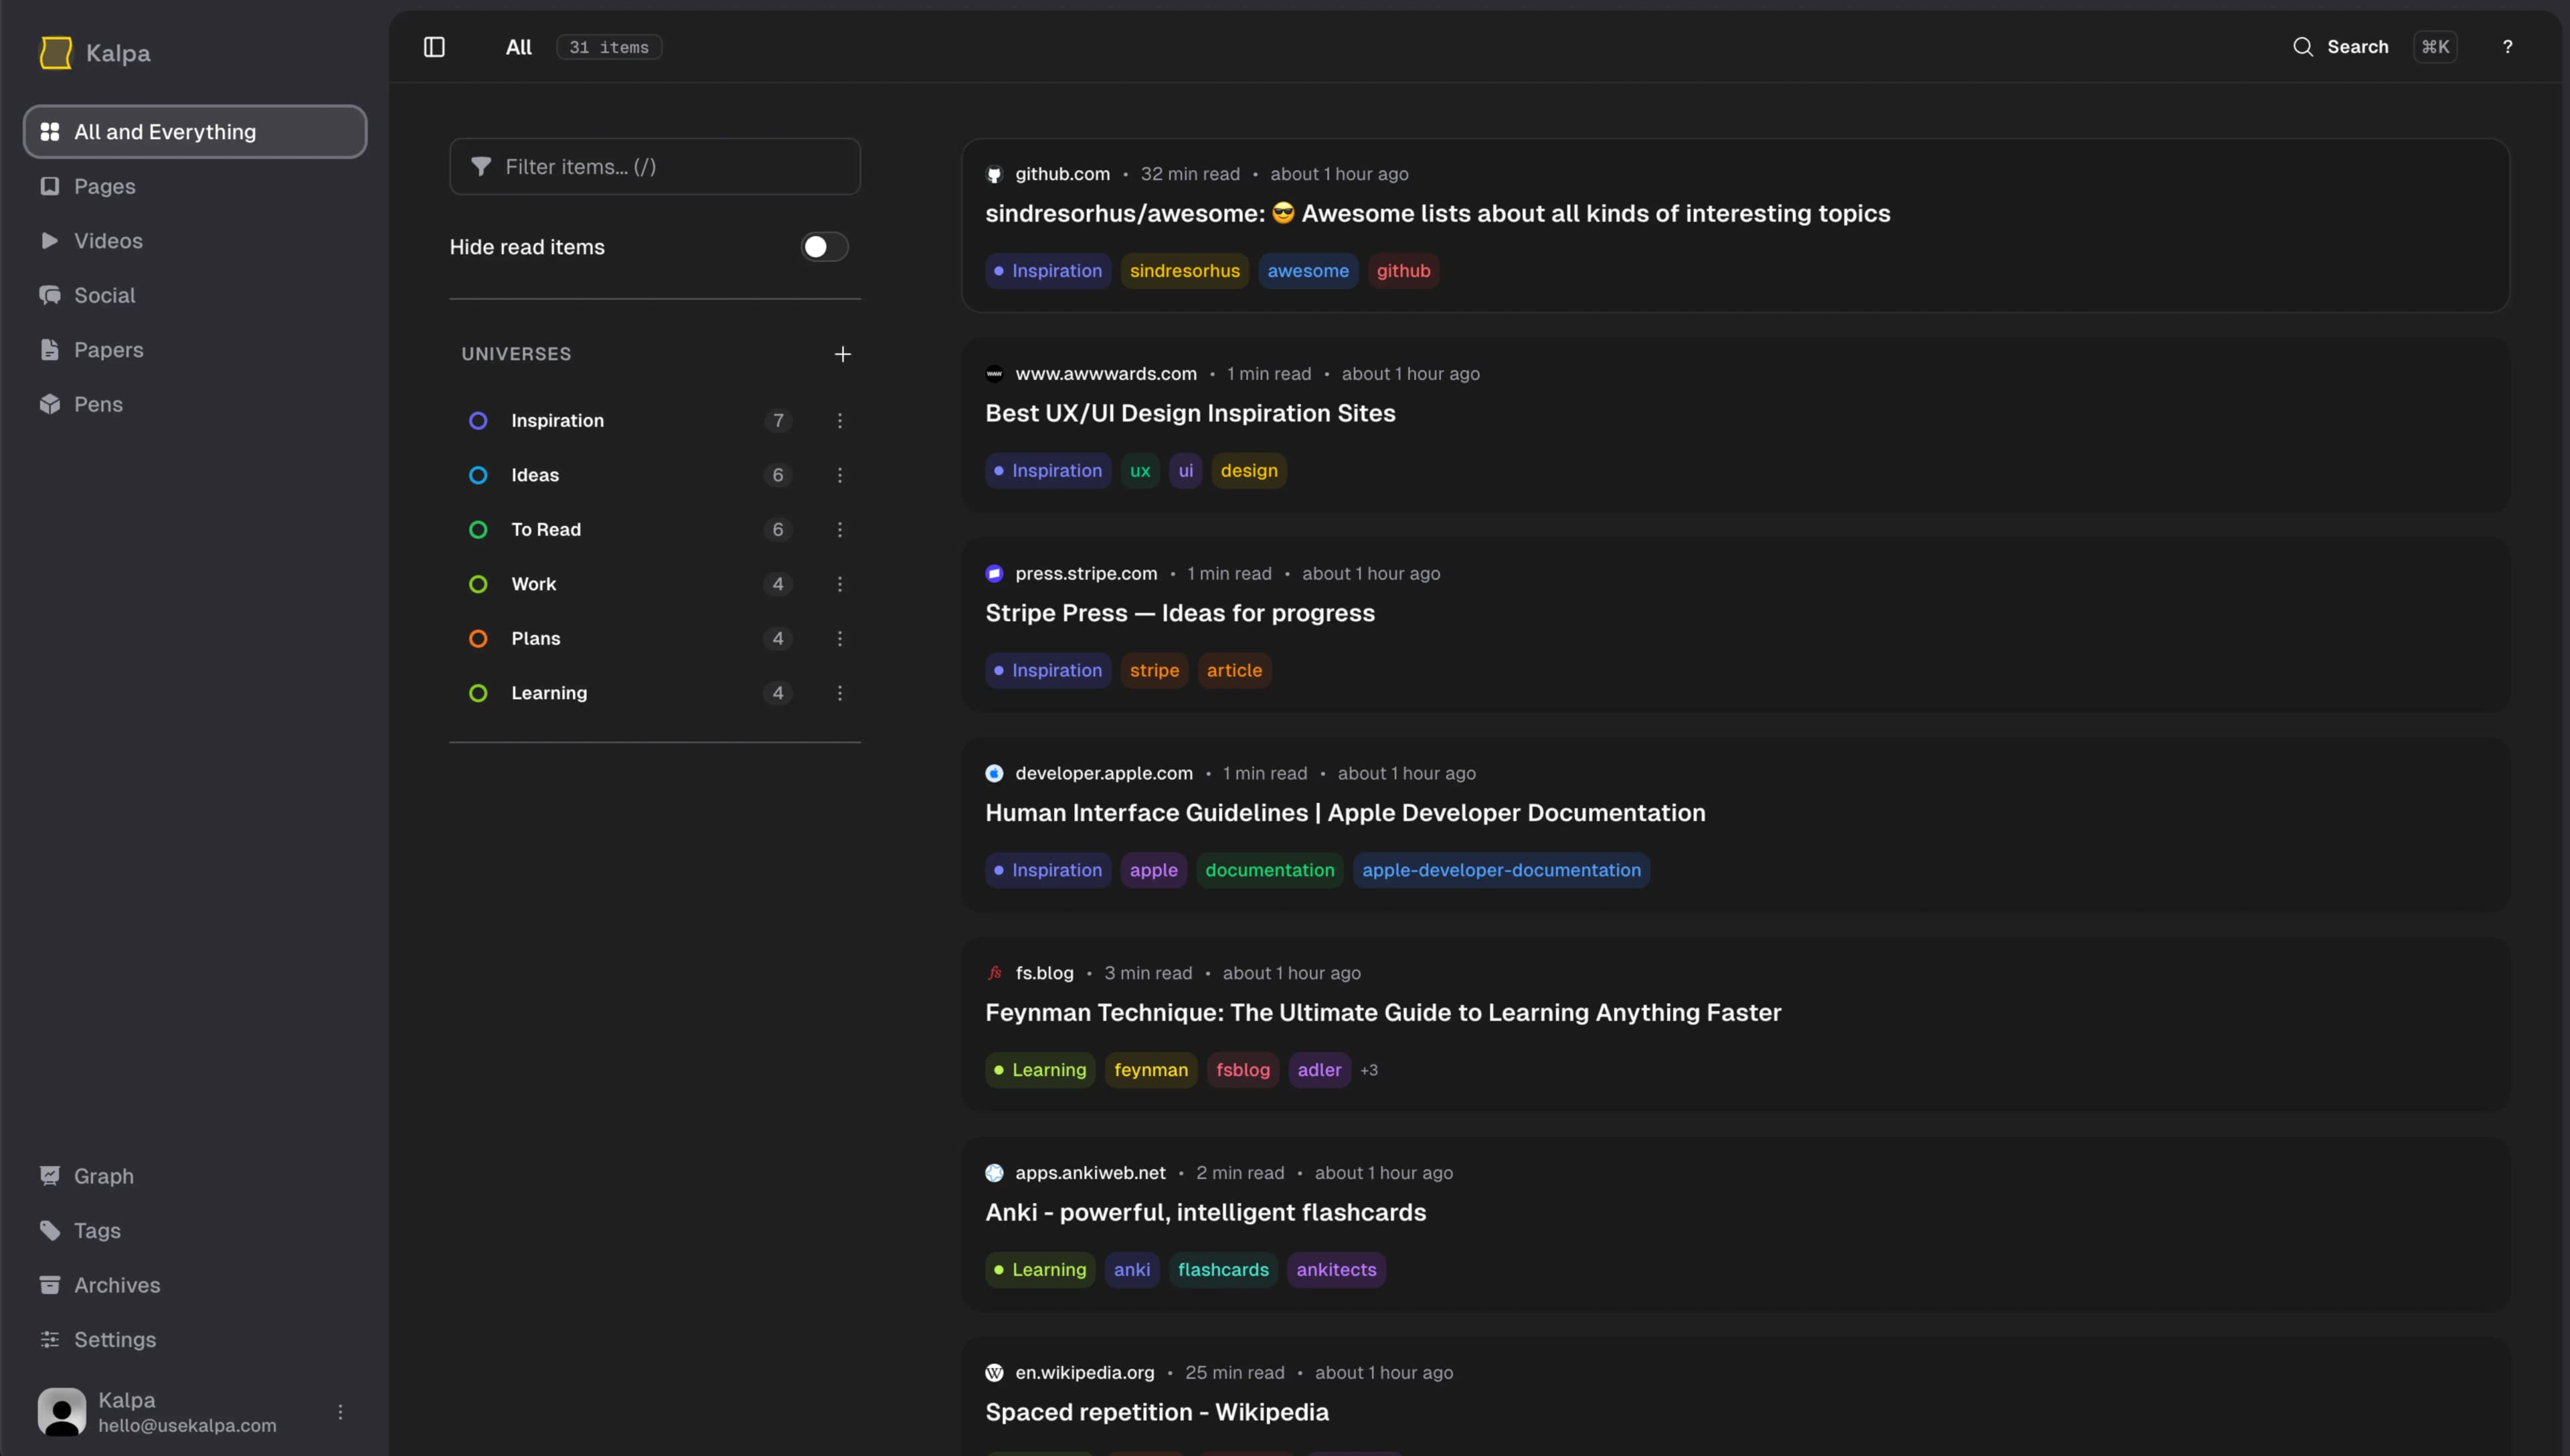
Task: Open the help question mark icon
Action: (x=2506, y=47)
